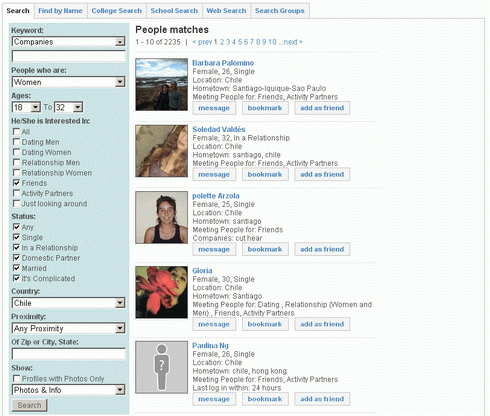Check the Dating Men checkbox
Screen dimensions: 490x416
16,142
